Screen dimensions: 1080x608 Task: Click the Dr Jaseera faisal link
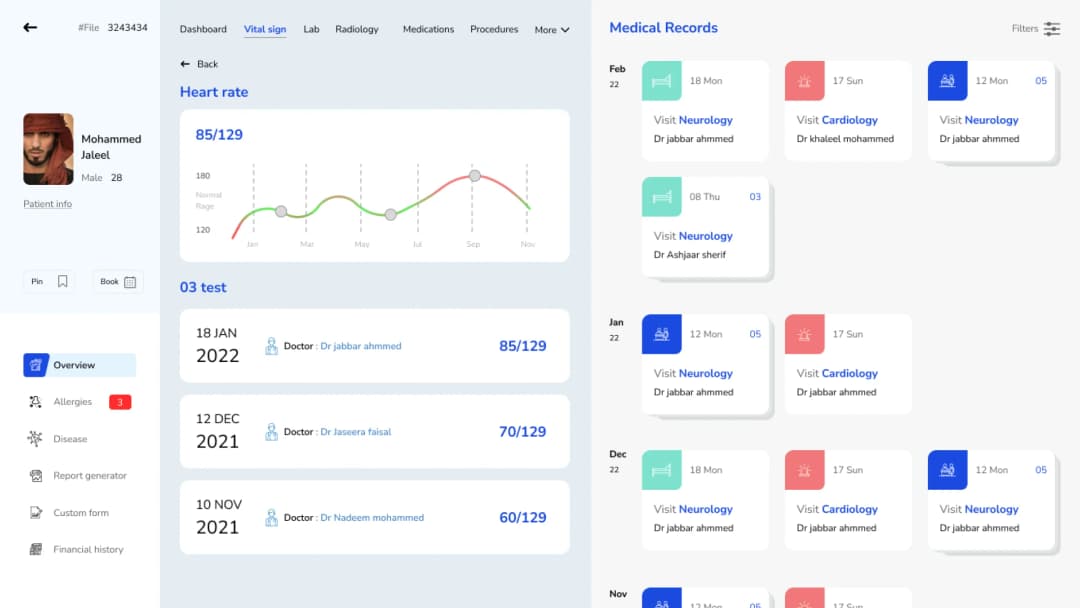pyautogui.click(x=355, y=432)
